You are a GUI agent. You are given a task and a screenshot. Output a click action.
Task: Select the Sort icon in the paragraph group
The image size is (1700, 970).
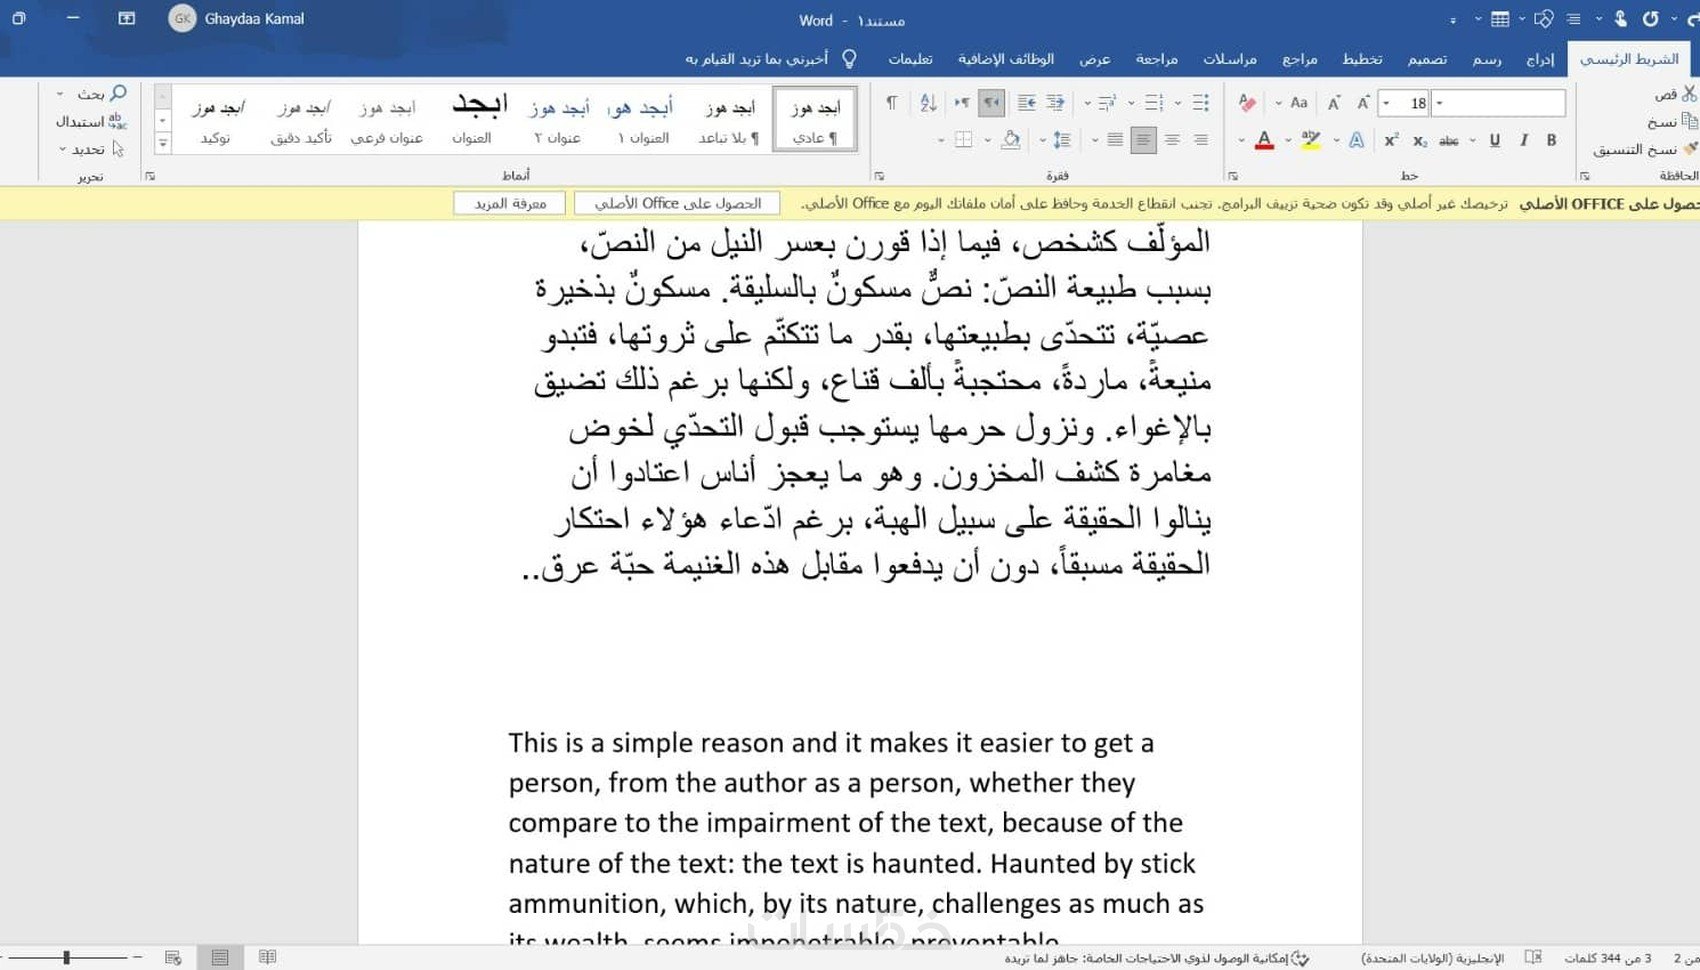(x=927, y=103)
